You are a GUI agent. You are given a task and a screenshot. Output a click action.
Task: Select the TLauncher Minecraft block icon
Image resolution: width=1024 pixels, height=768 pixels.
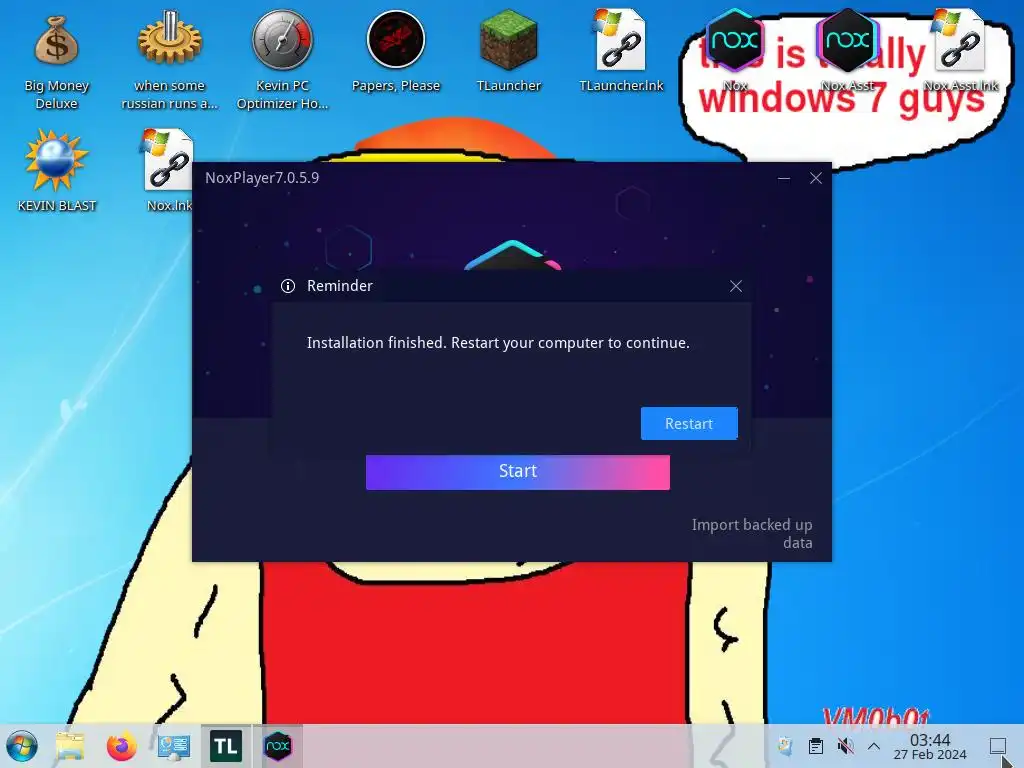[x=509, y=52]
